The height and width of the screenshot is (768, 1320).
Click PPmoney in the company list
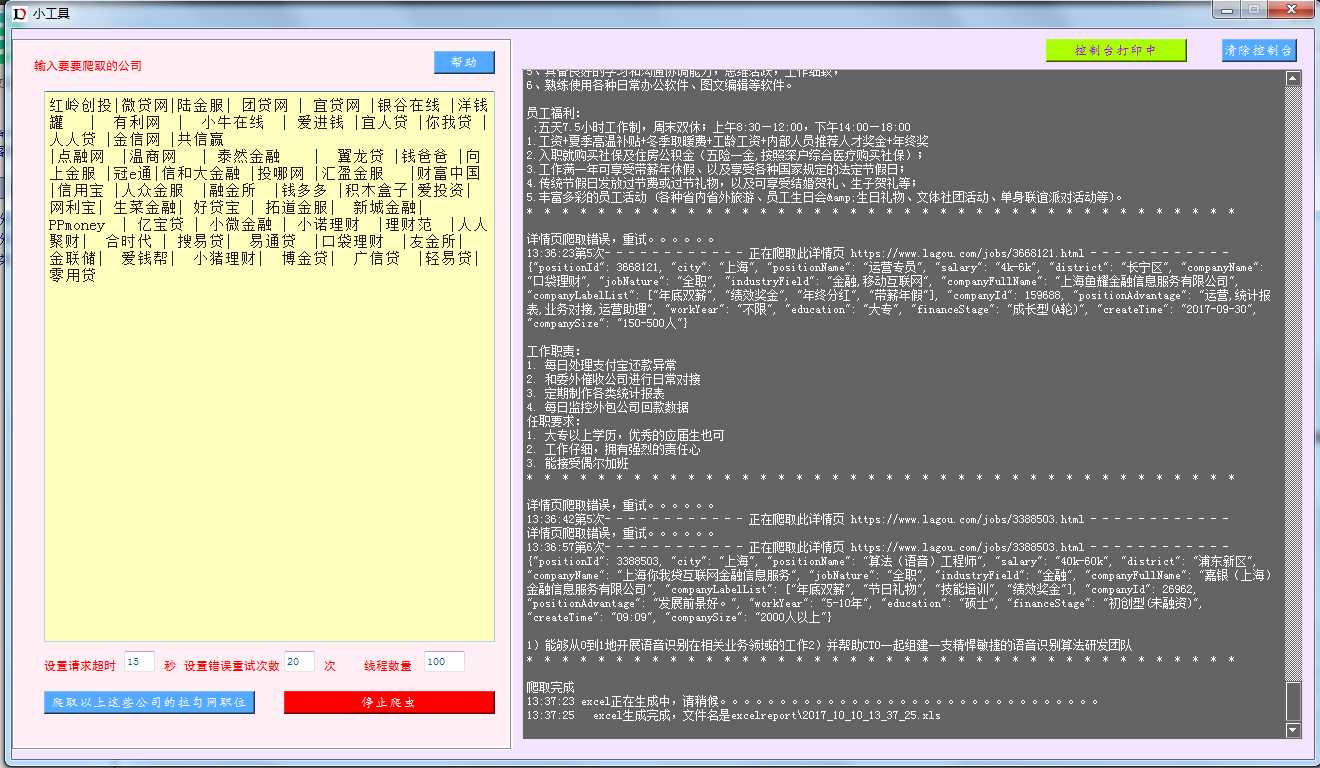tap(77, 225)
